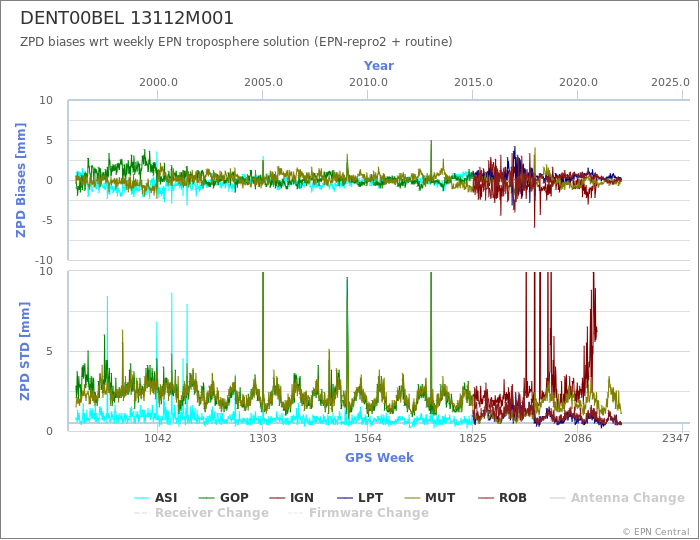
Task: Toggle the LPT series legend entry
Action: 360,498
